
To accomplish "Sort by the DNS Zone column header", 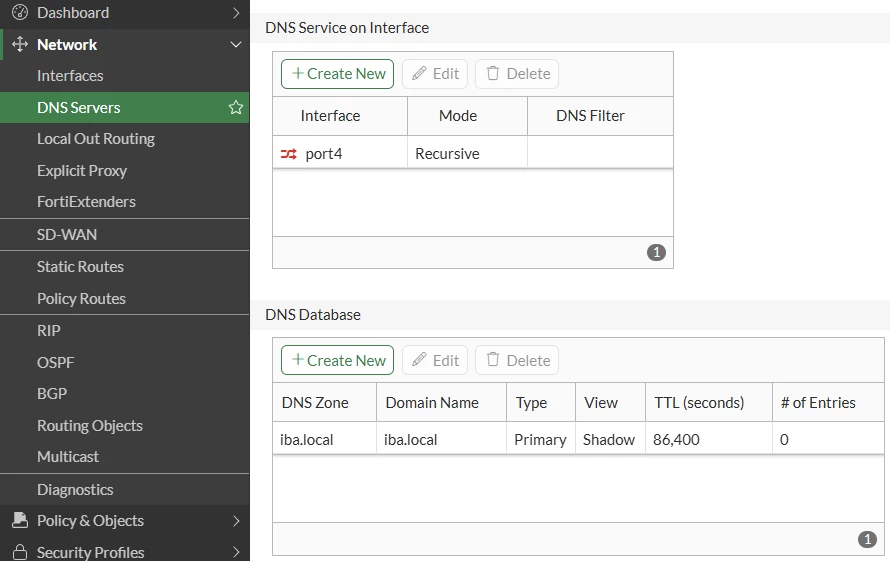I will point(325,403).
